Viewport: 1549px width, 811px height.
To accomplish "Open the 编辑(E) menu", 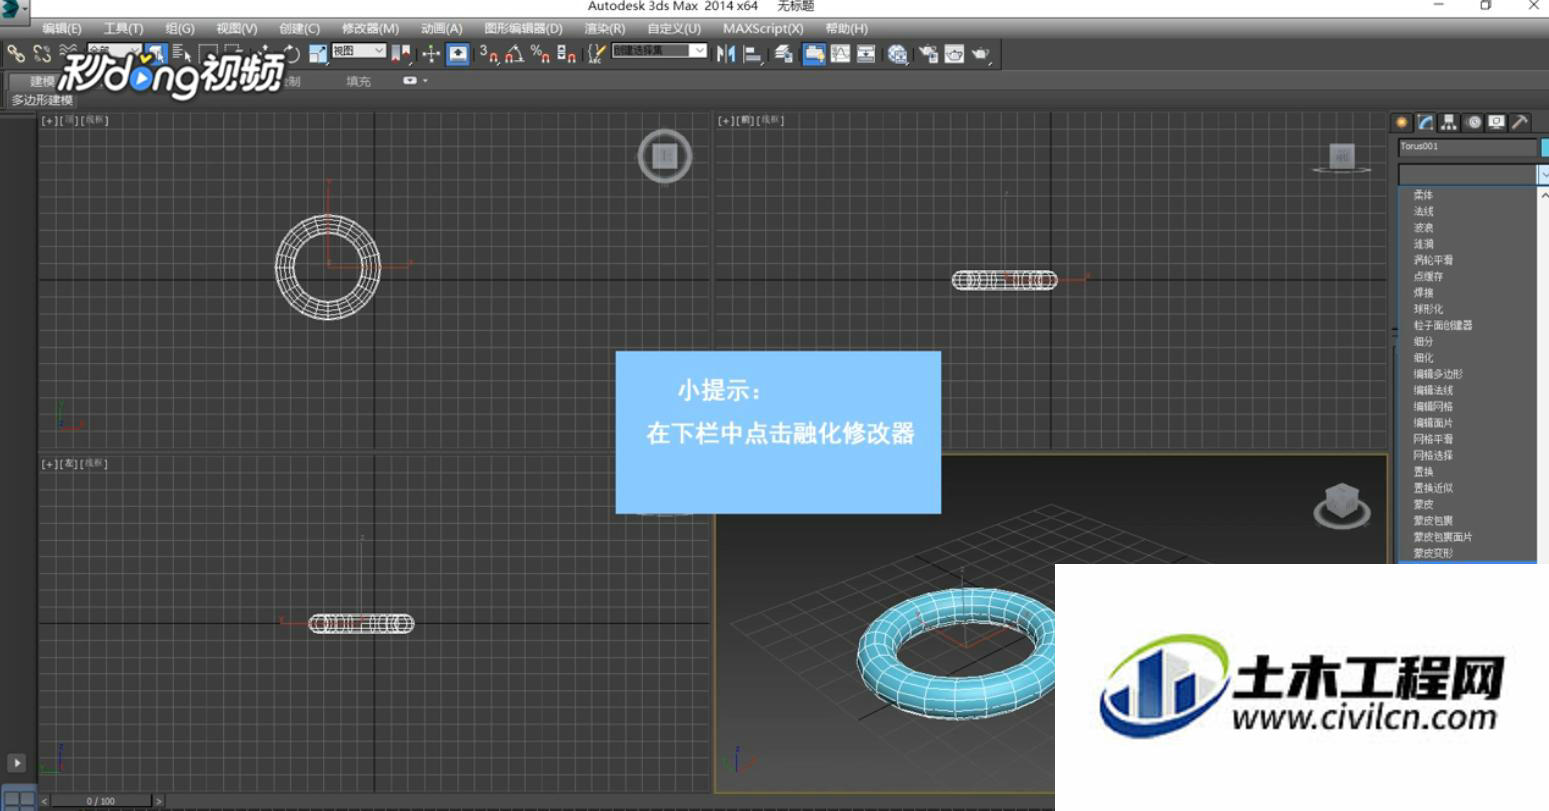I will coord(62,29).
